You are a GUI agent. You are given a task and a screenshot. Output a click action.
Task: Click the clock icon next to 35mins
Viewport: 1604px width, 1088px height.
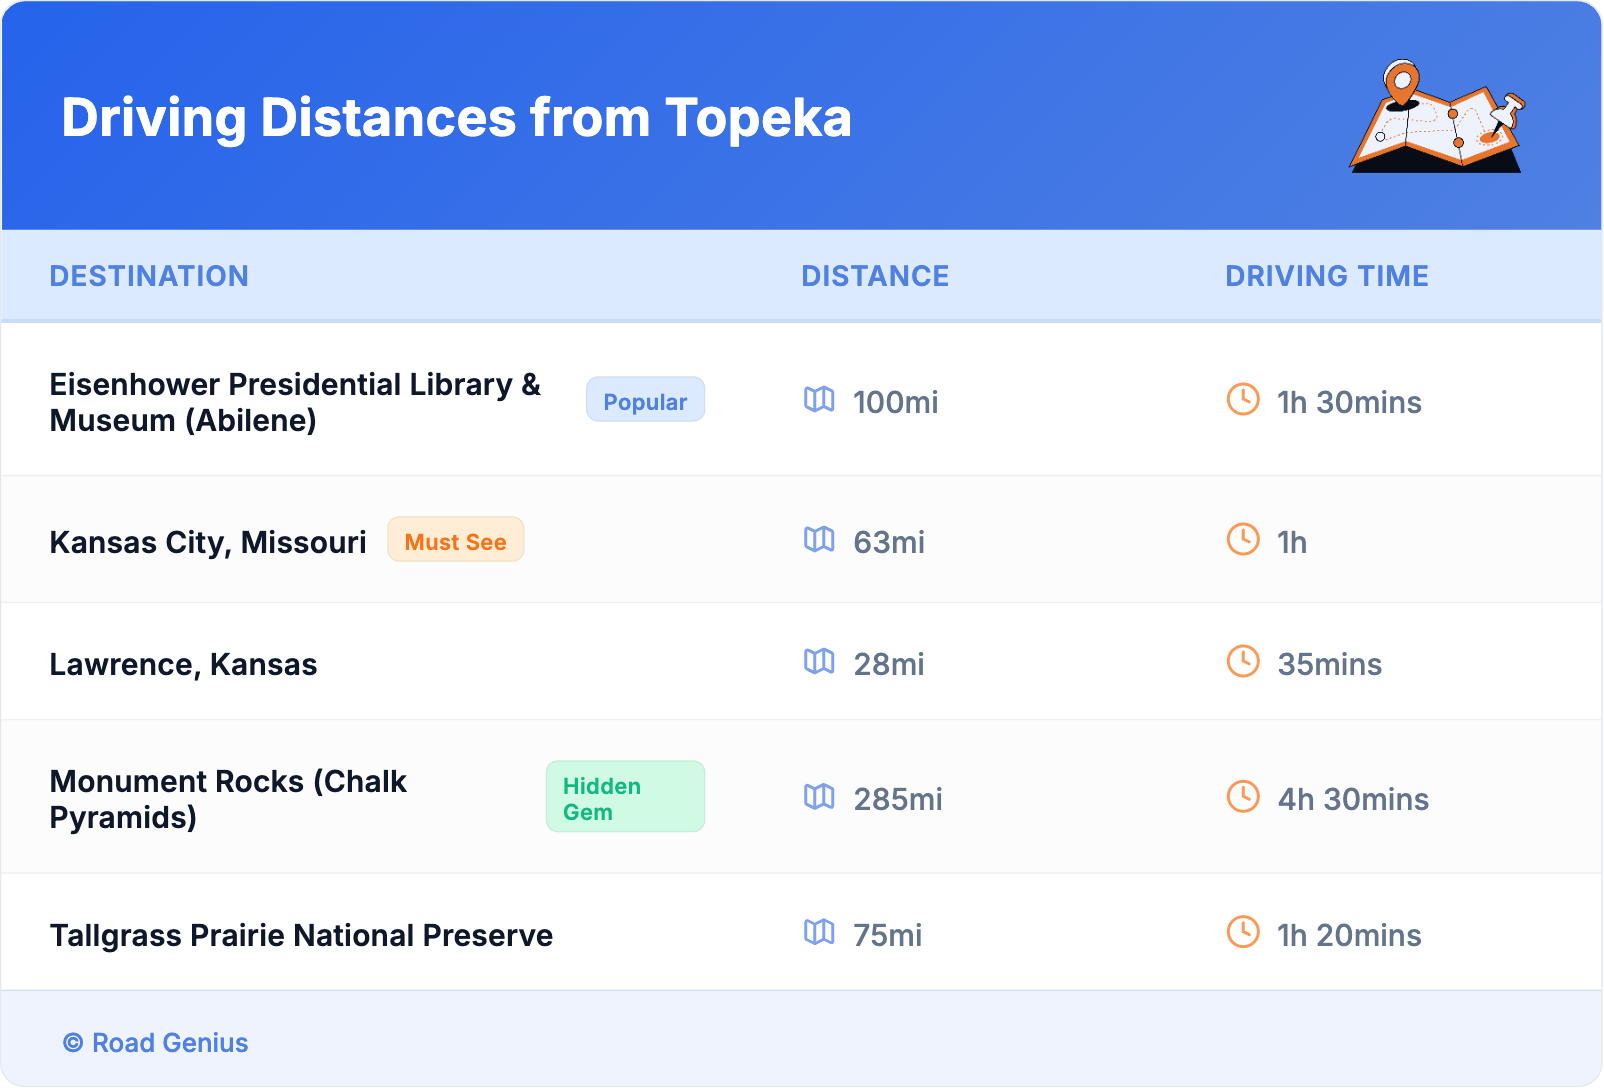pyautogui.click(x=1243, y=662)
